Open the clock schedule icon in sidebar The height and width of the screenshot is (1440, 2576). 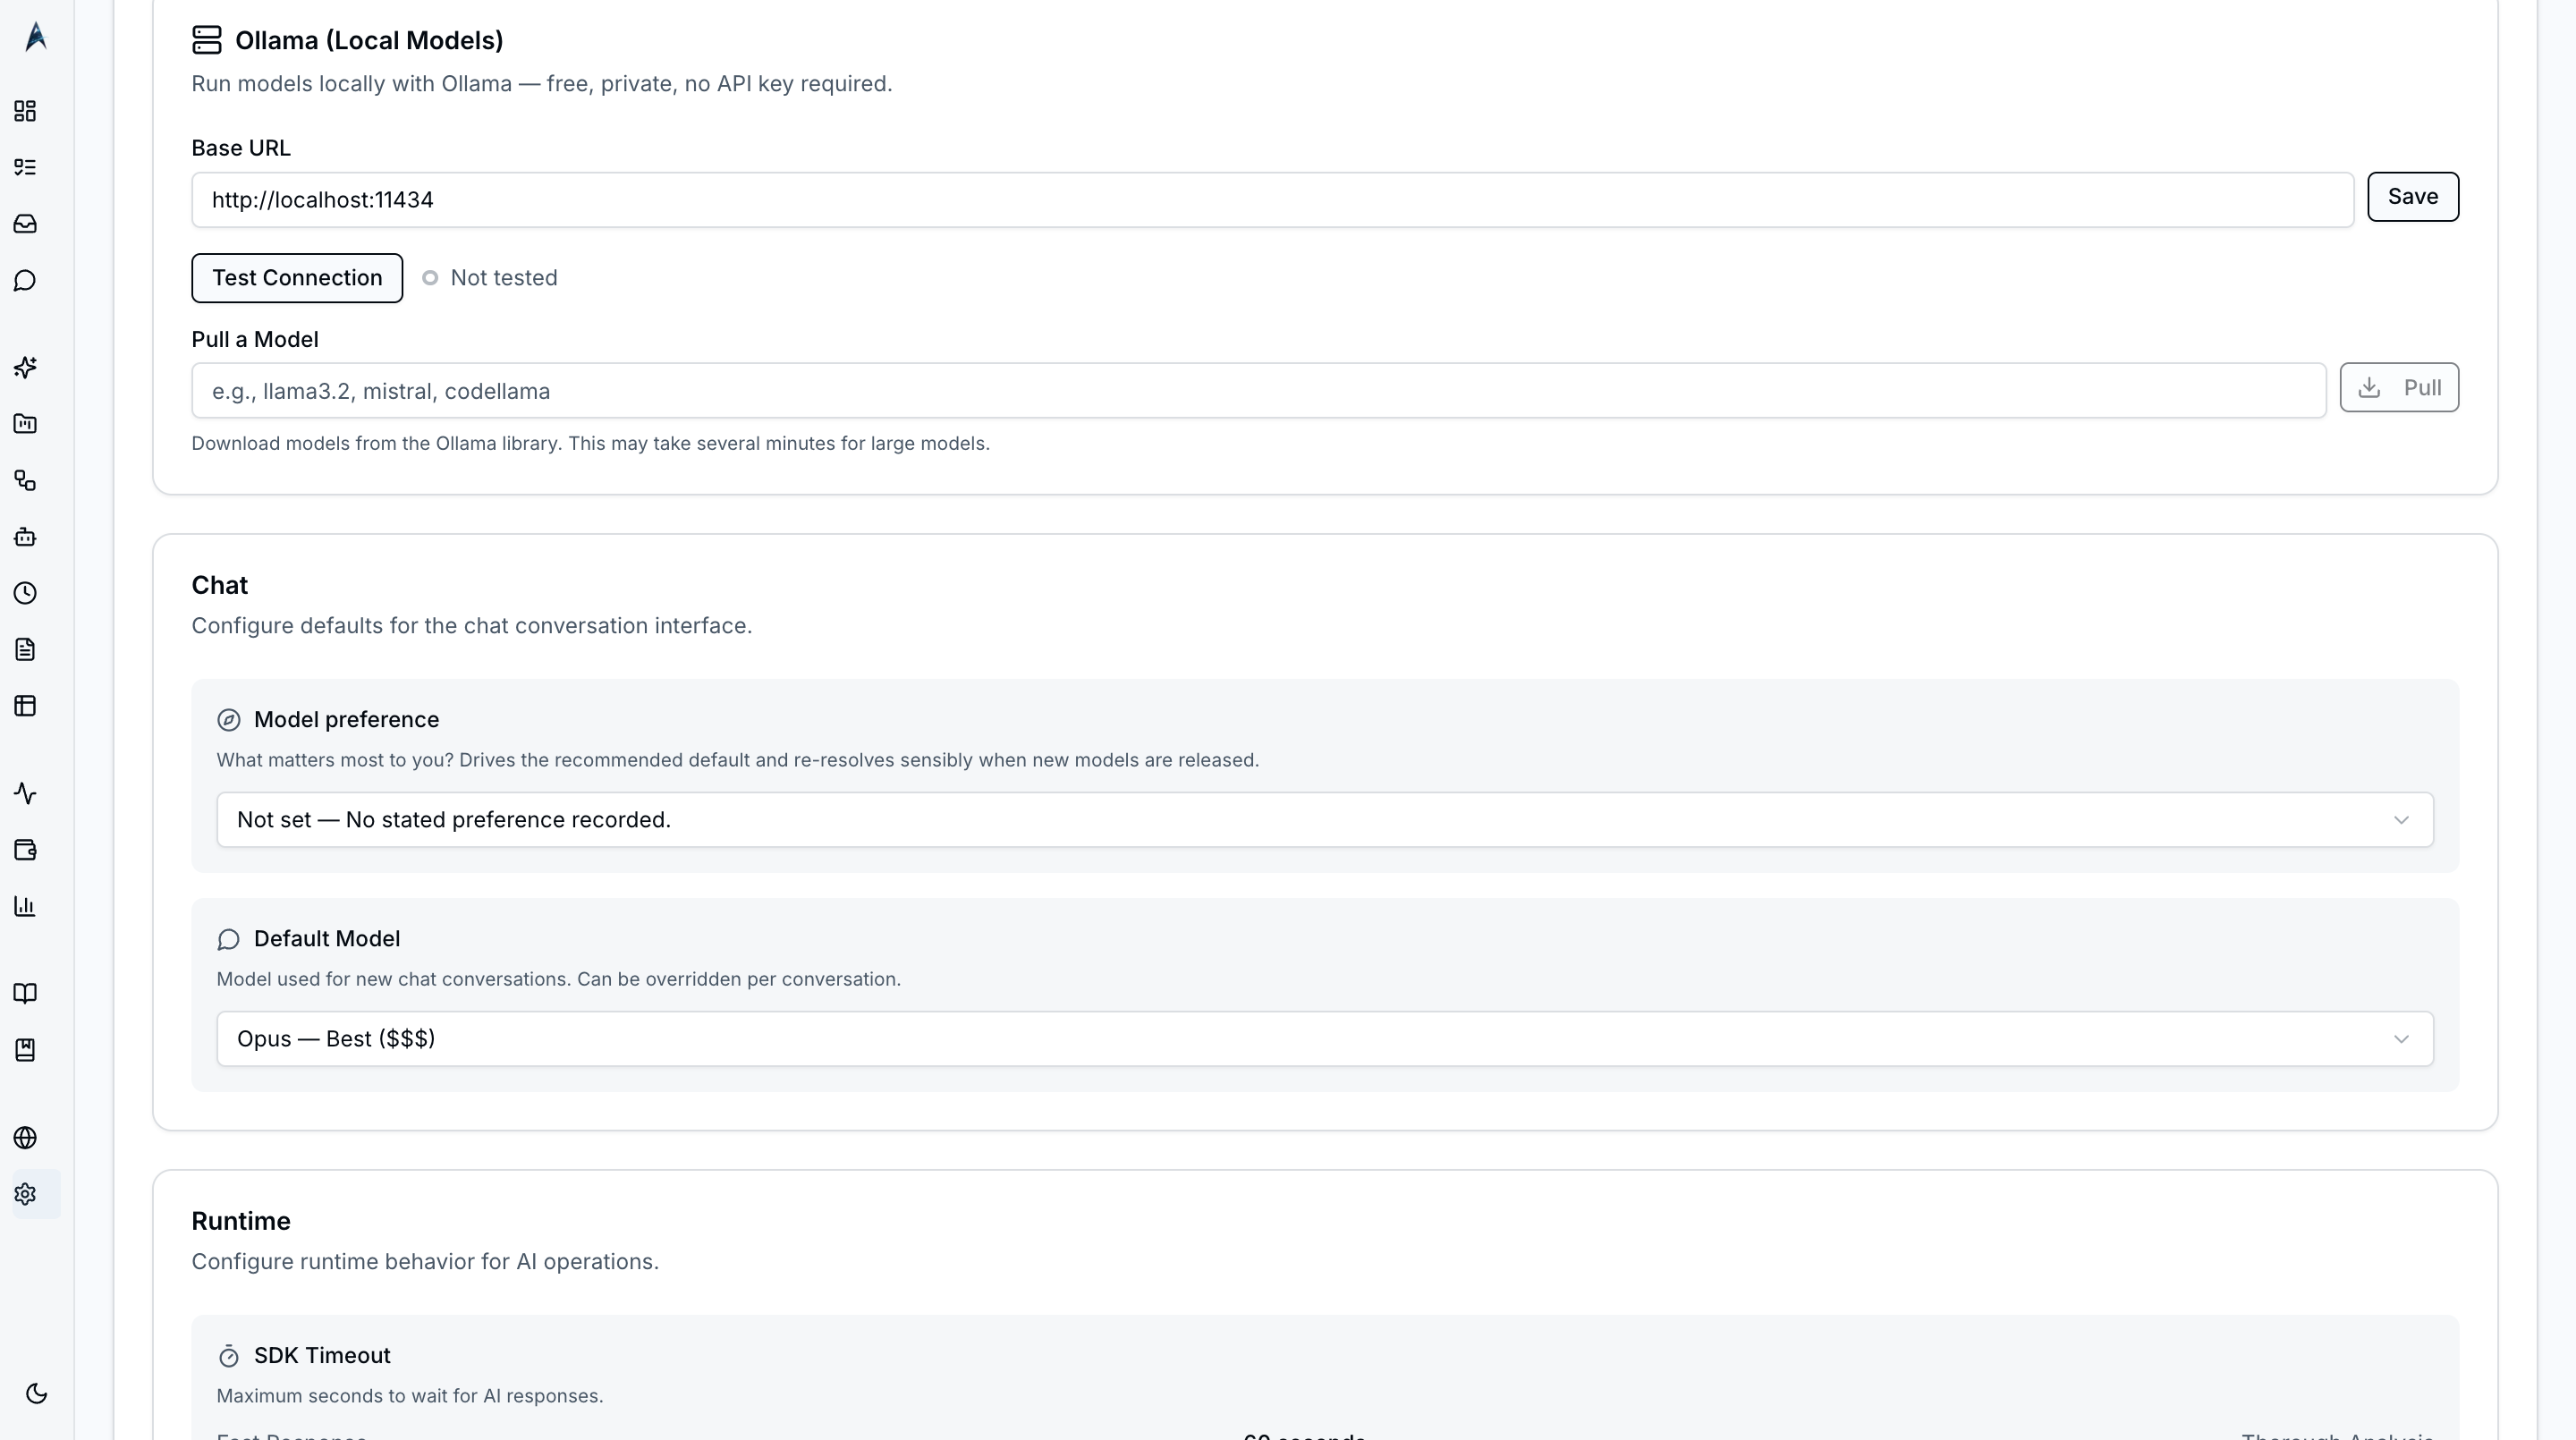tap(25, 593)
